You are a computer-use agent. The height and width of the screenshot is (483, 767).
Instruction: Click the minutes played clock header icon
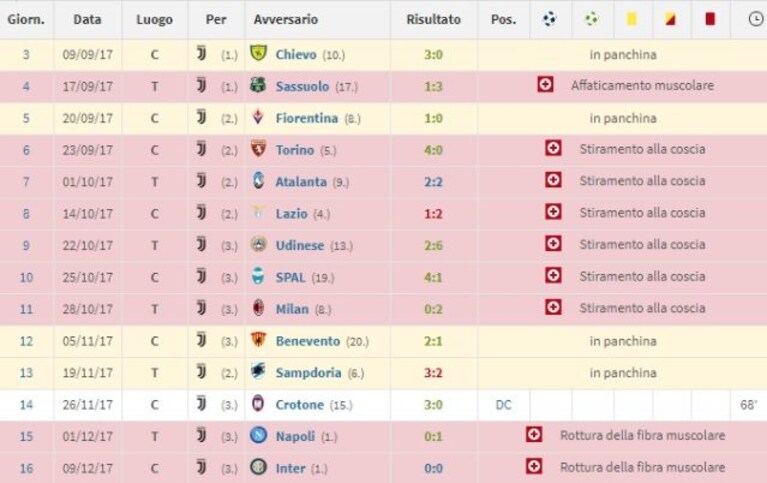click(756, 19)
